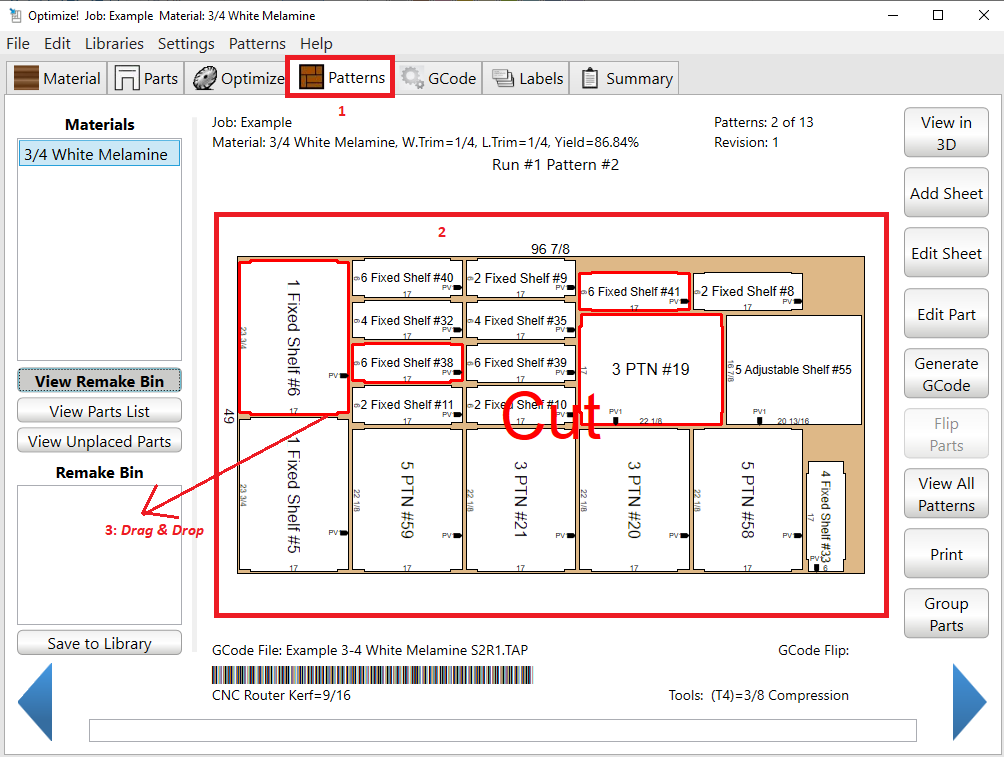This screenshot has height=757, width=1004.
Task: Click the Summary tab clipboard icon
Action: click(590, 78)
